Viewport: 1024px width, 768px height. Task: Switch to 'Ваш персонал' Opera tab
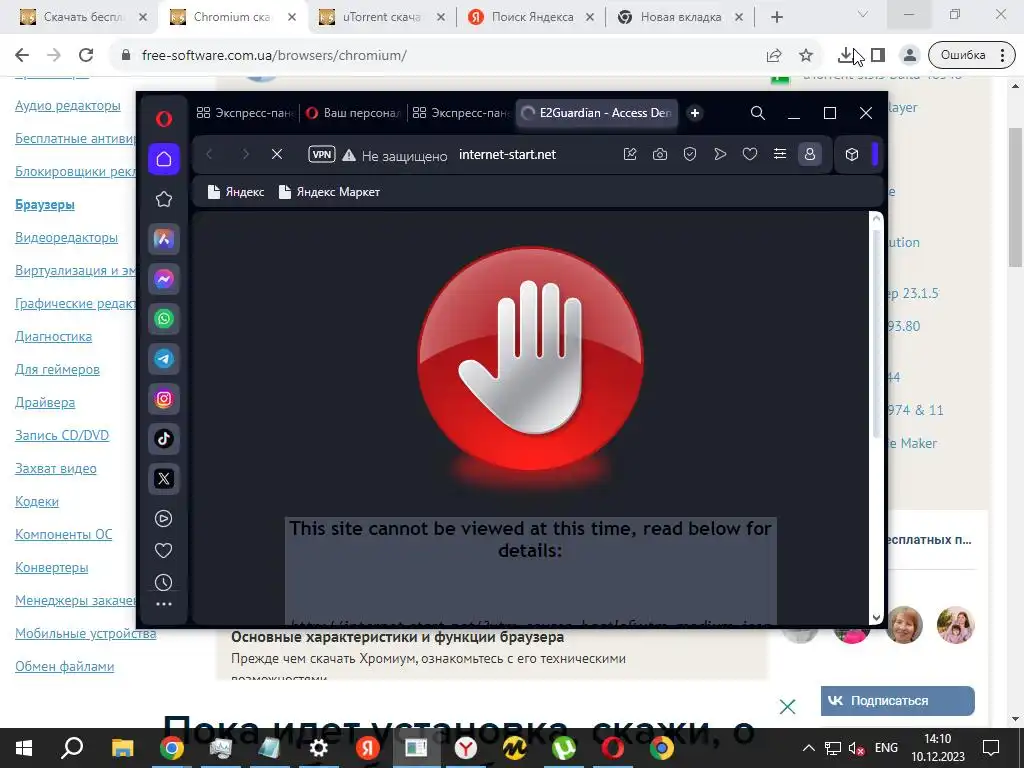point(354,113)
